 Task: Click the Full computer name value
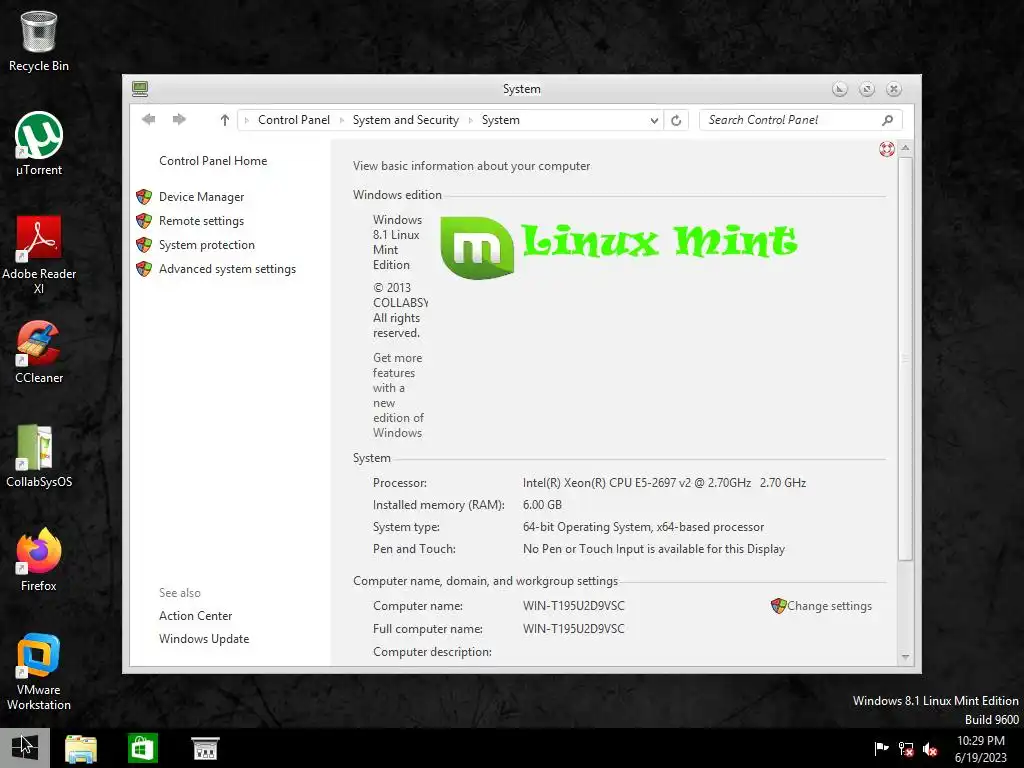(573, 628)
